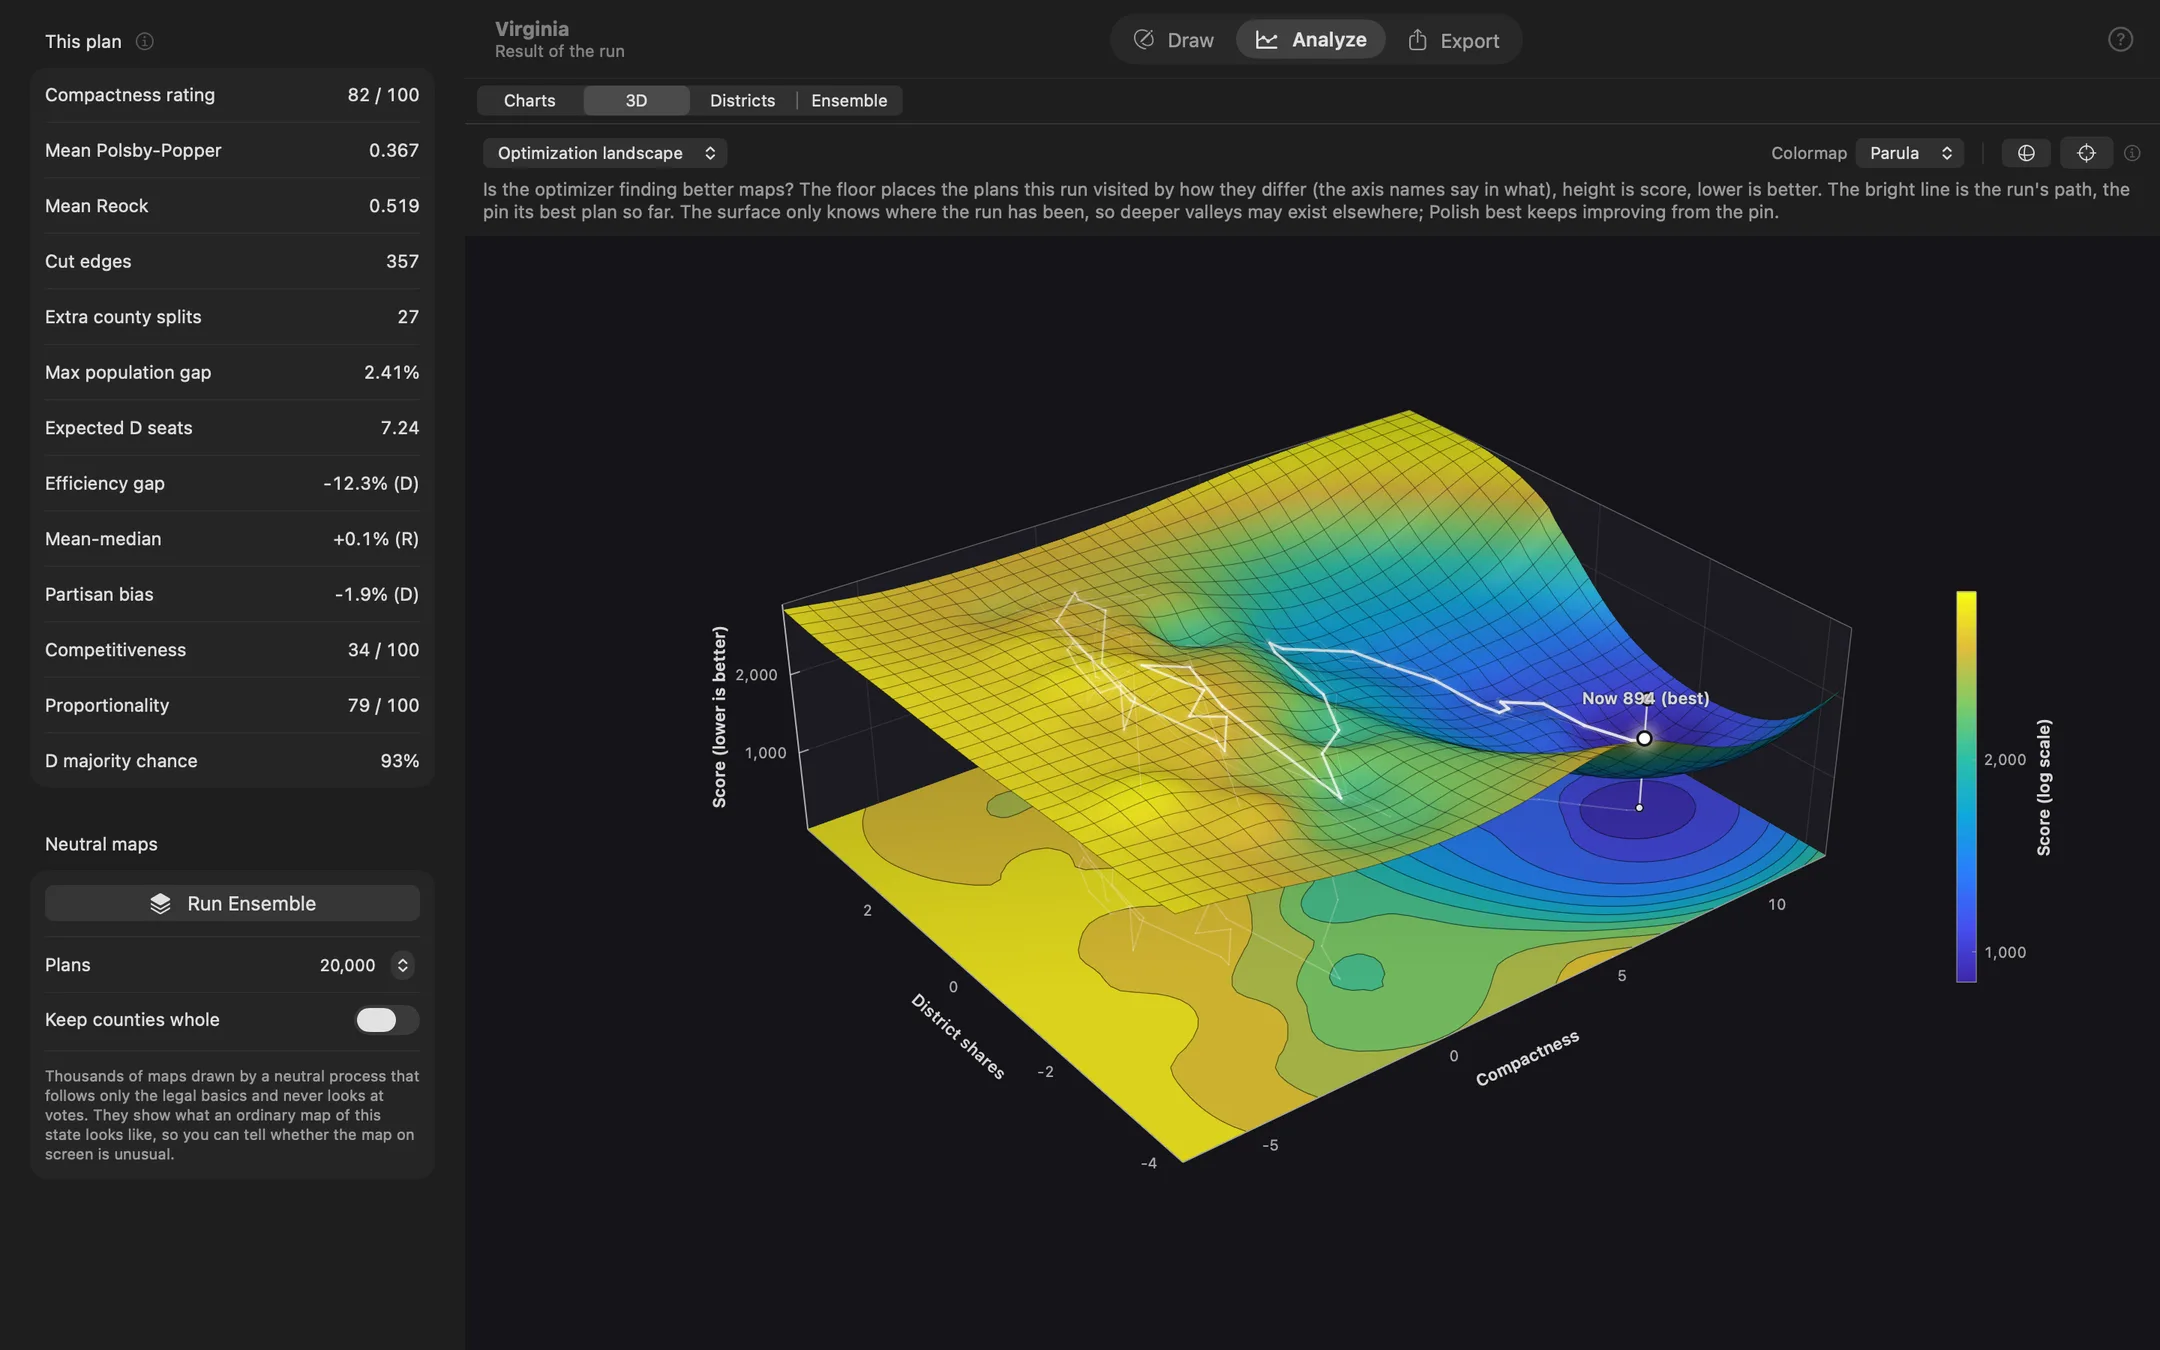Click the crosshair recenter icon button
The image size is (2160, 1350).
coord(2086,153)
